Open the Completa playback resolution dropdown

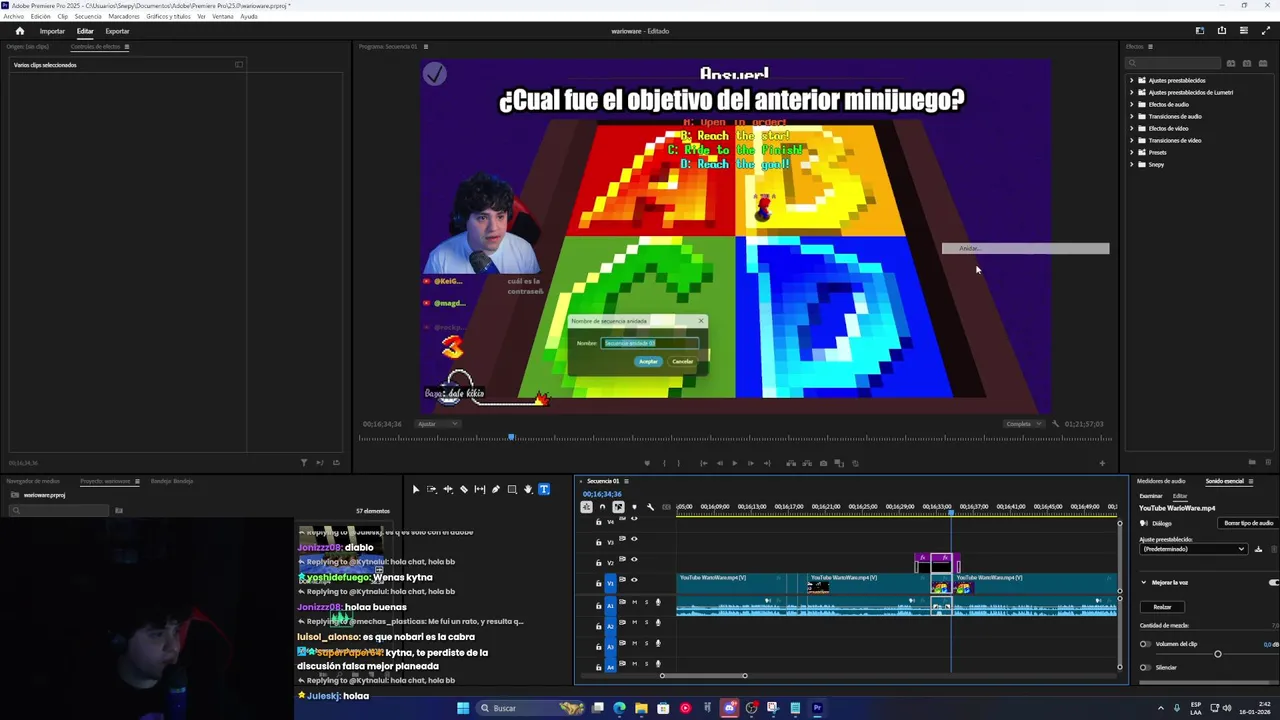coord(1023,424)
